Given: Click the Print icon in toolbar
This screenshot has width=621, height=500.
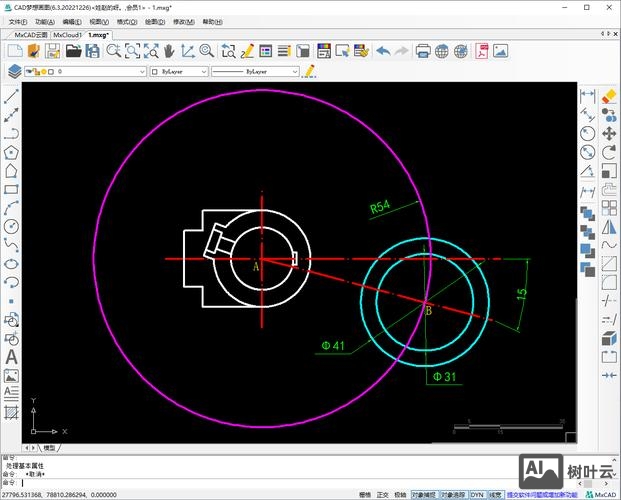Looking at the screenshot, I should pyautogui.click(x=423, y=51).
